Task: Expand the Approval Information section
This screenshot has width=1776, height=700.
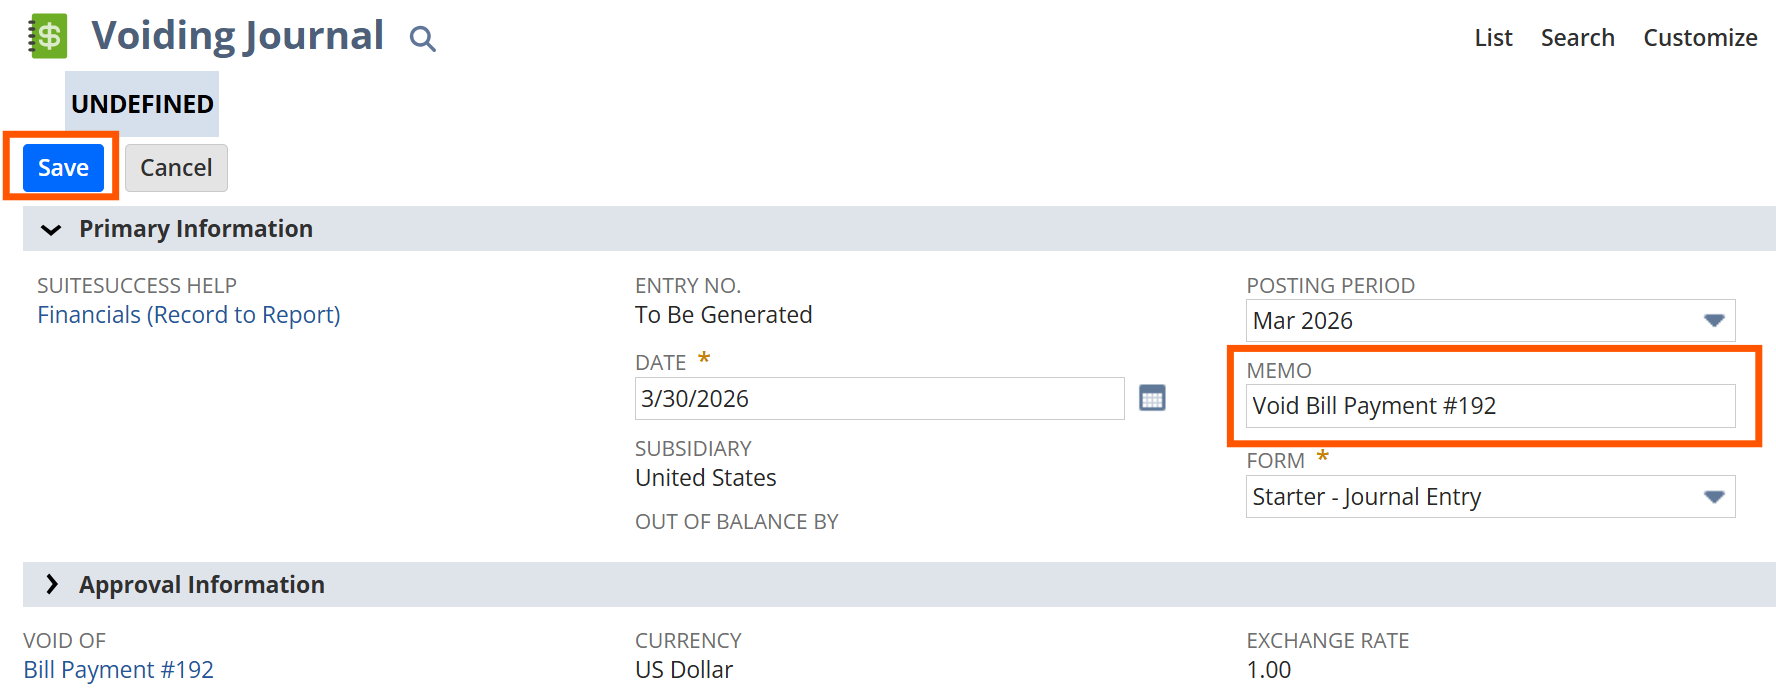Action: (x=51, y=585)
